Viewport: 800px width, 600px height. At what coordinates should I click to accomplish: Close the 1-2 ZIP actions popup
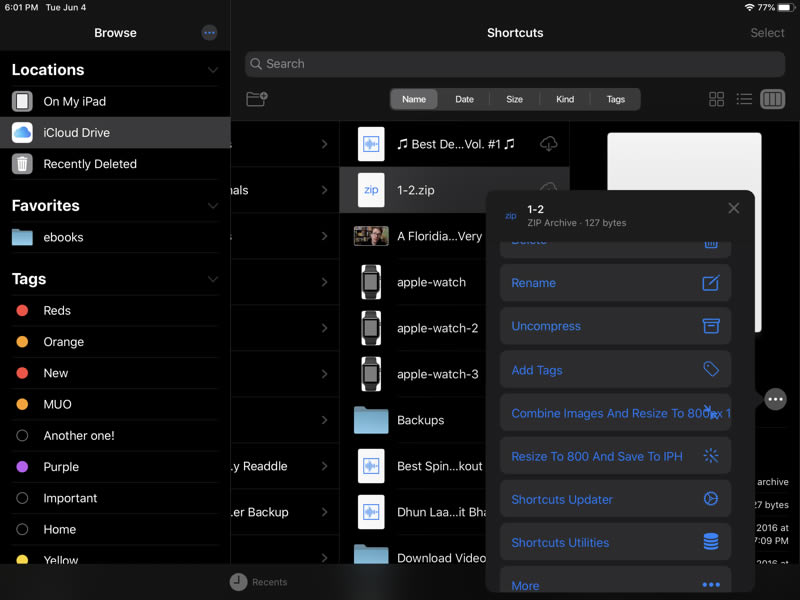coord(734,208)
